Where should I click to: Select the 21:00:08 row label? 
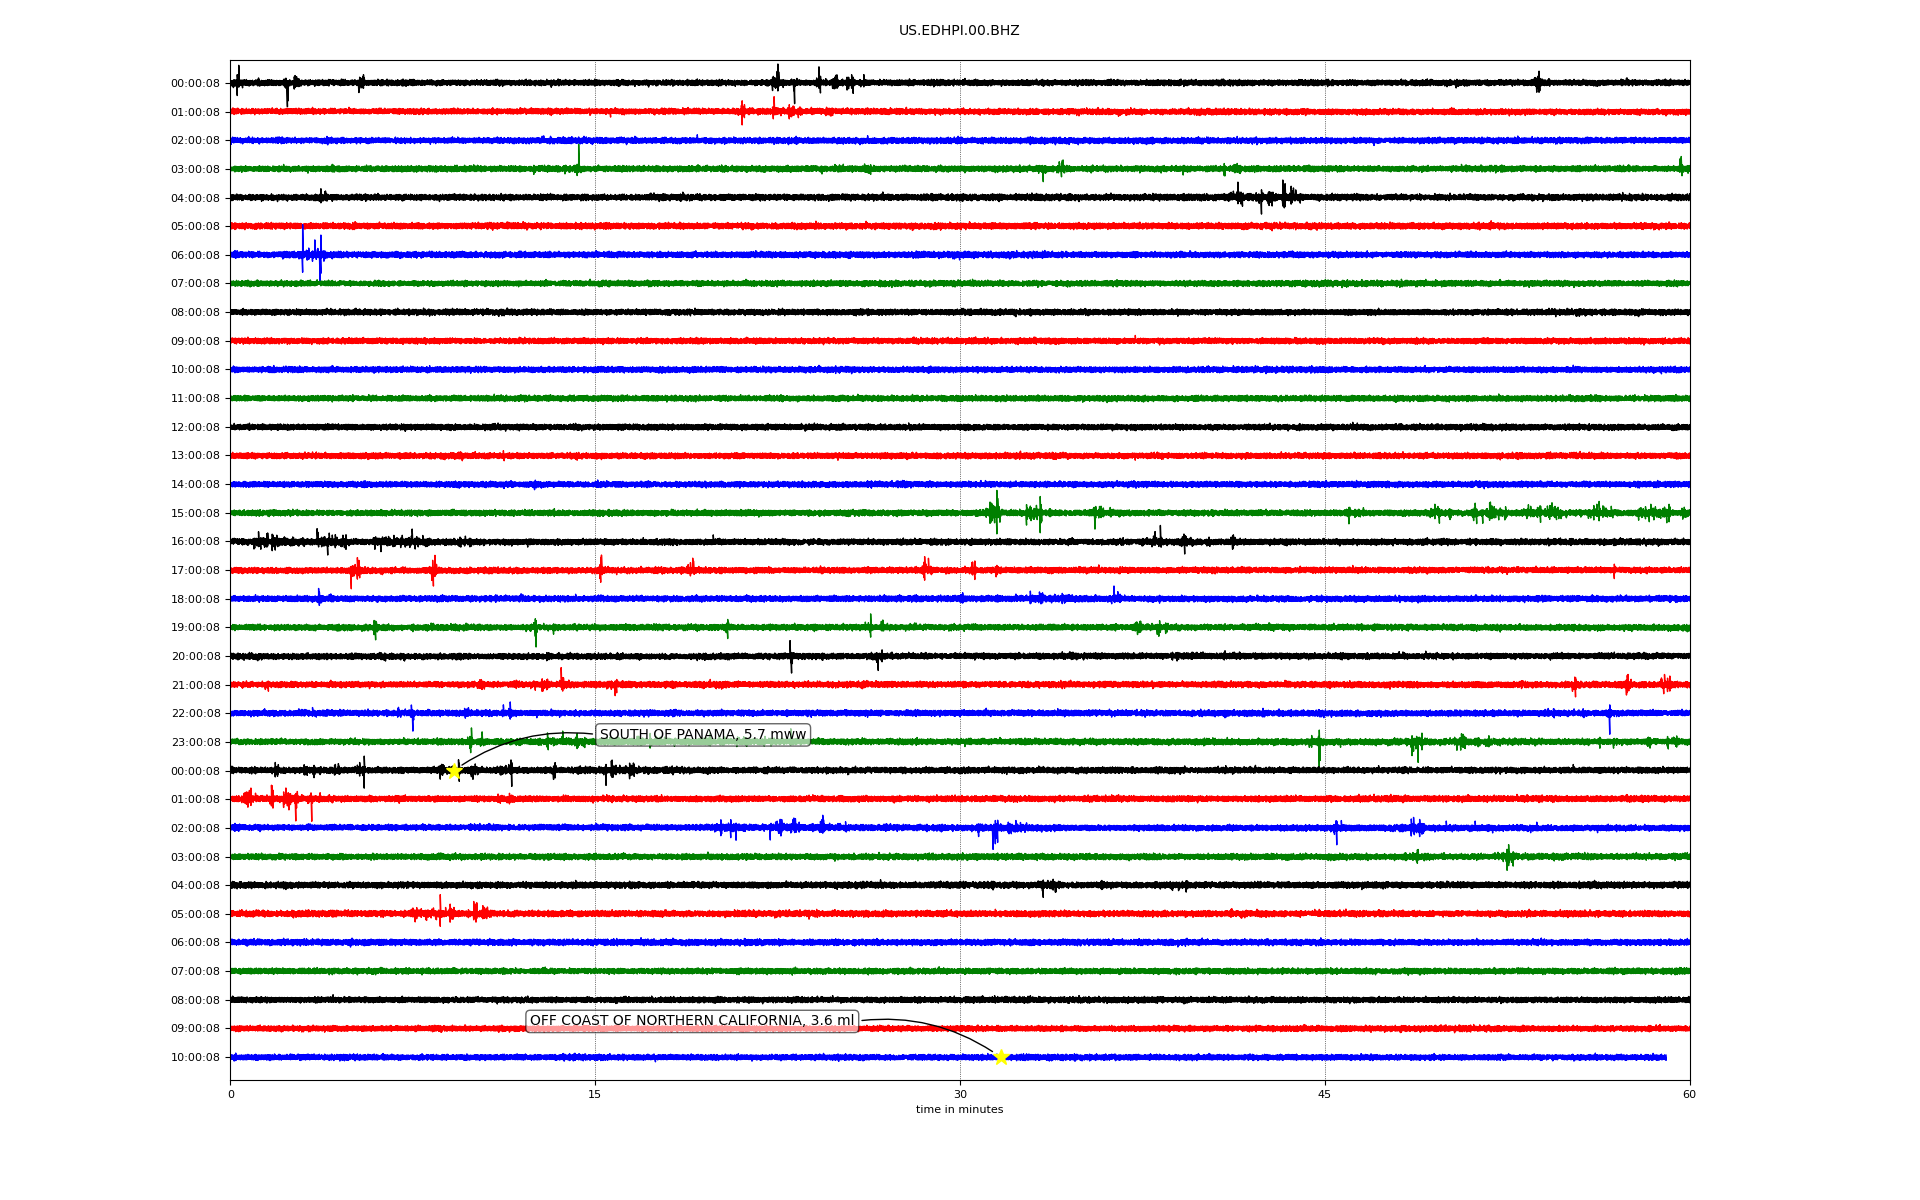pos(195,686)
